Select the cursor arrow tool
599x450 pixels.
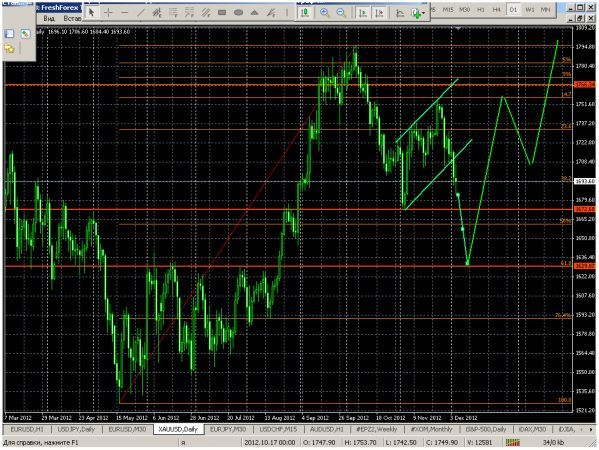point(91,13)
